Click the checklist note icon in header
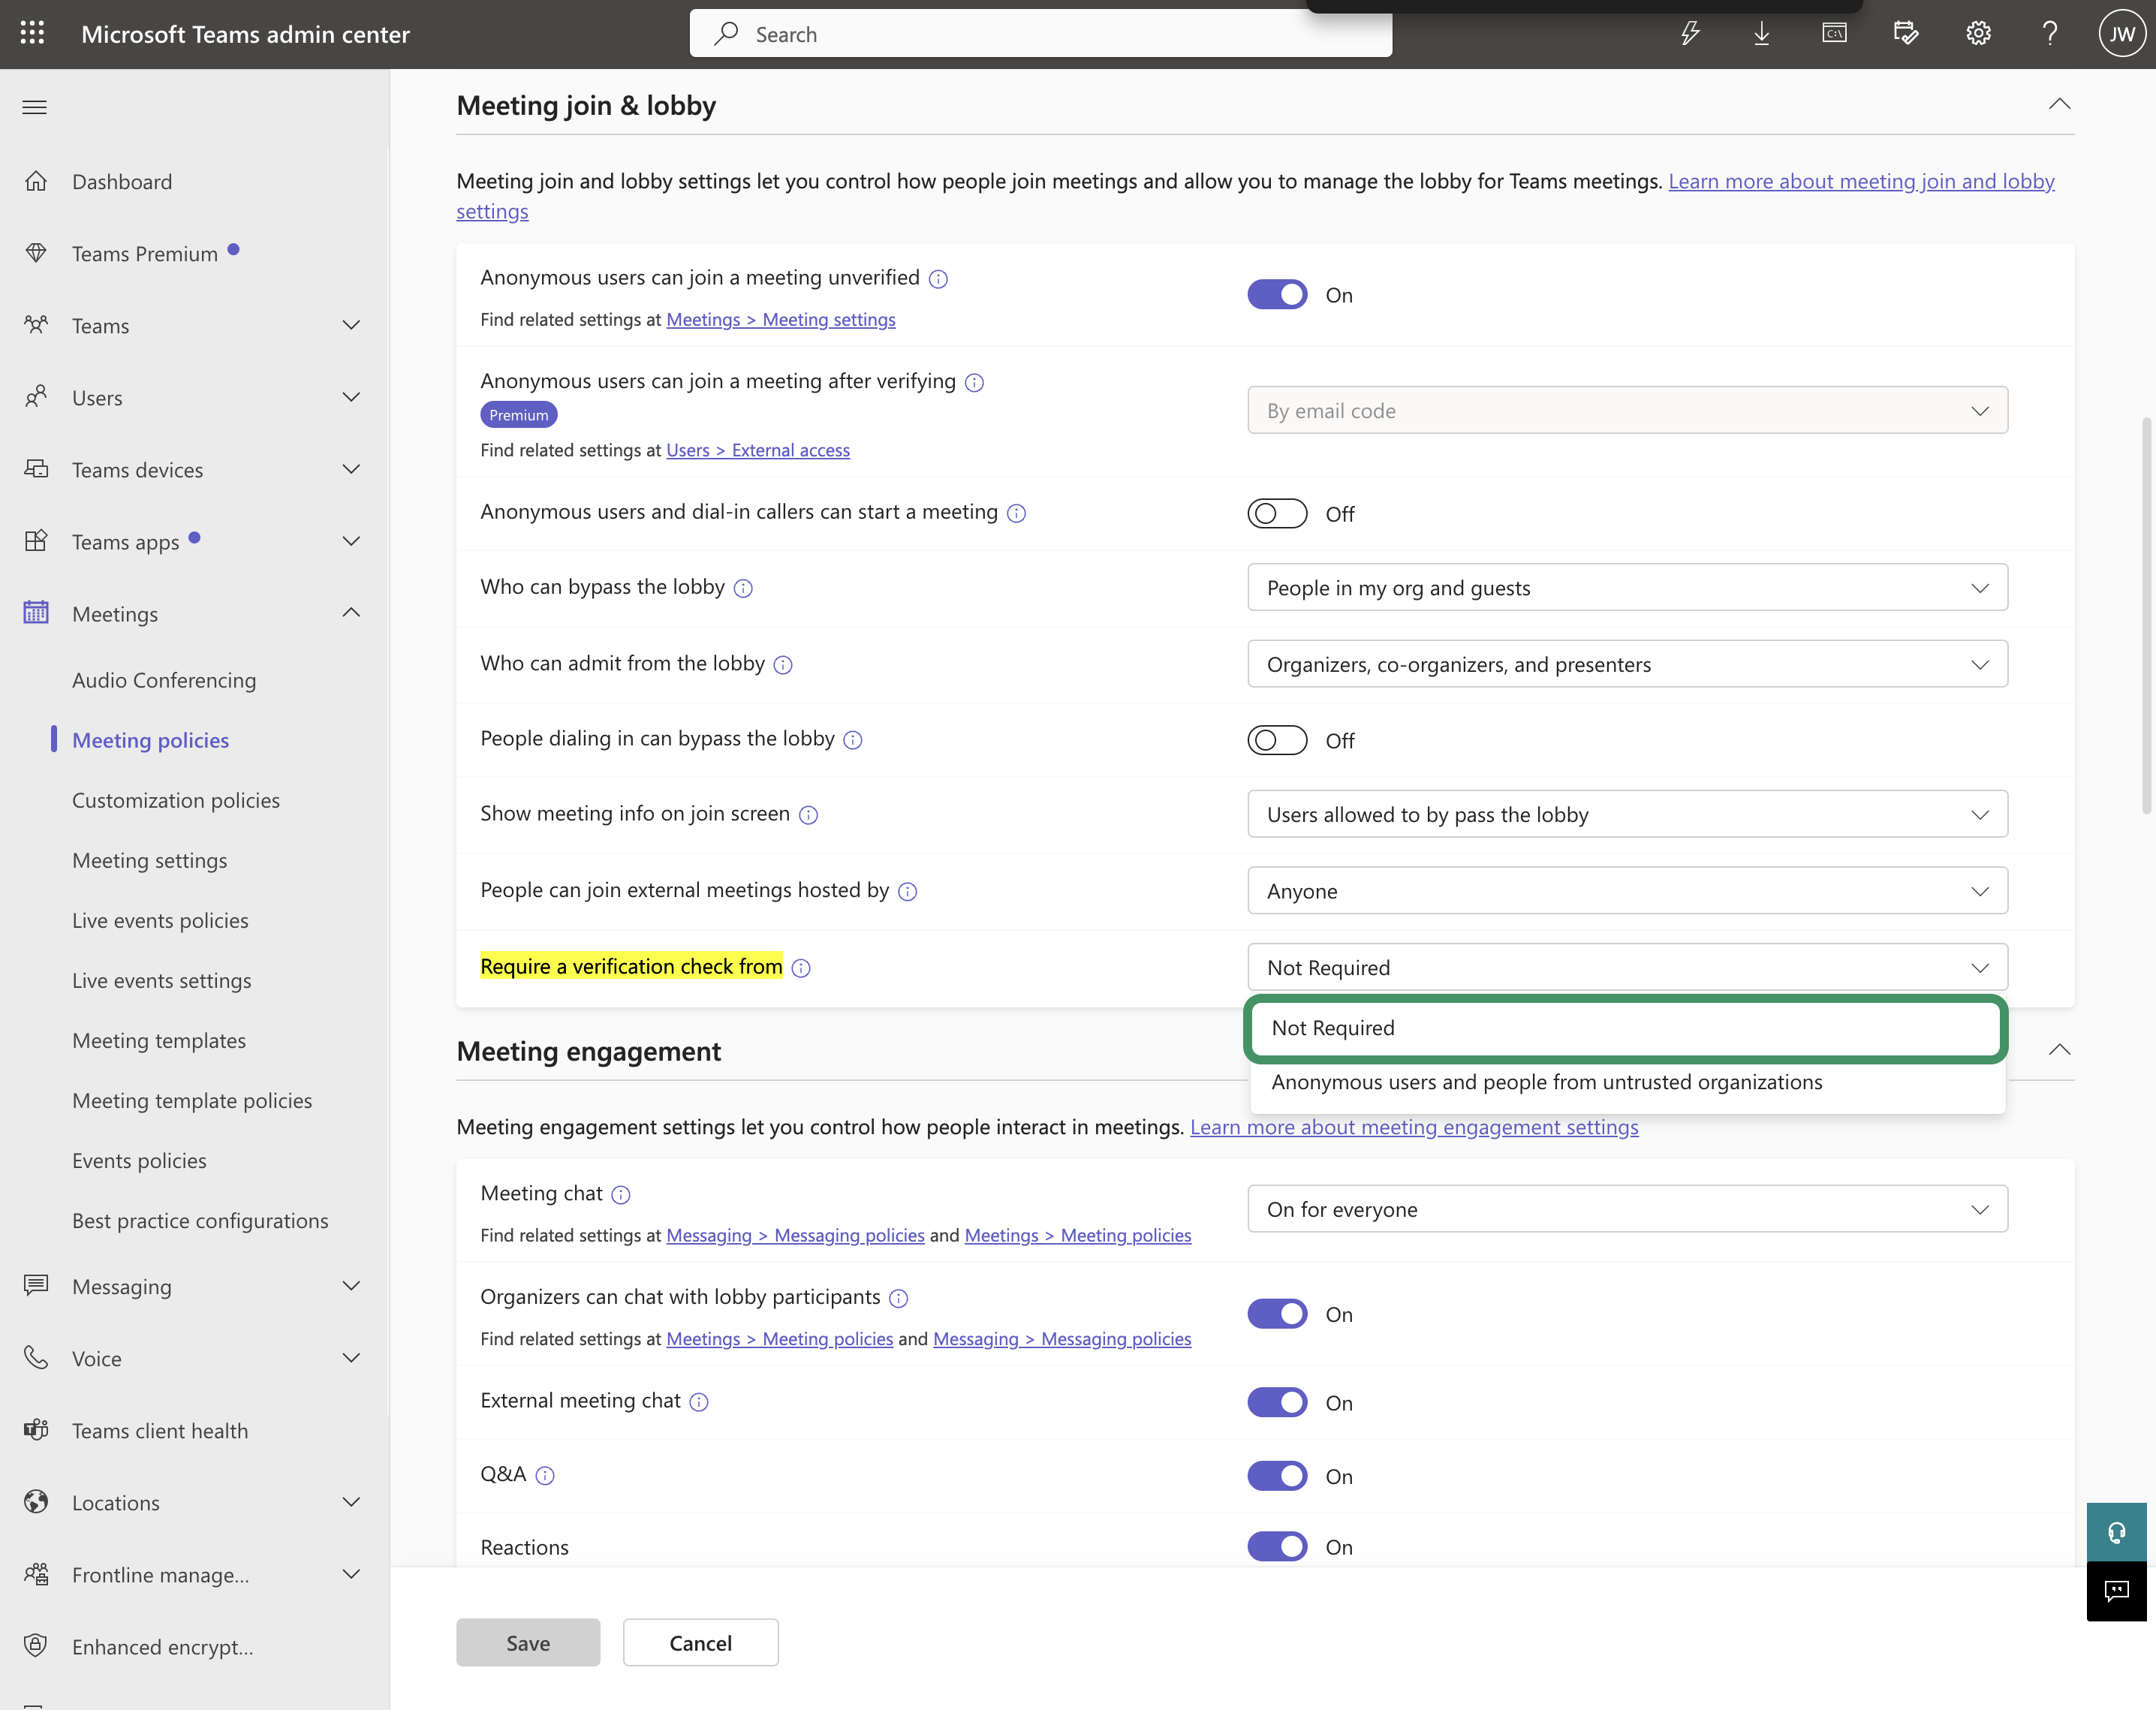The height and width of the screenshot is (1710, 2156). [1906, 34]
